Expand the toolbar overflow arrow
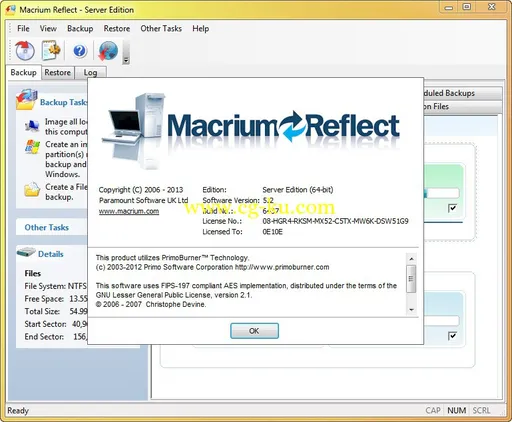The image size is (512, 422). [x=126, y=60]
